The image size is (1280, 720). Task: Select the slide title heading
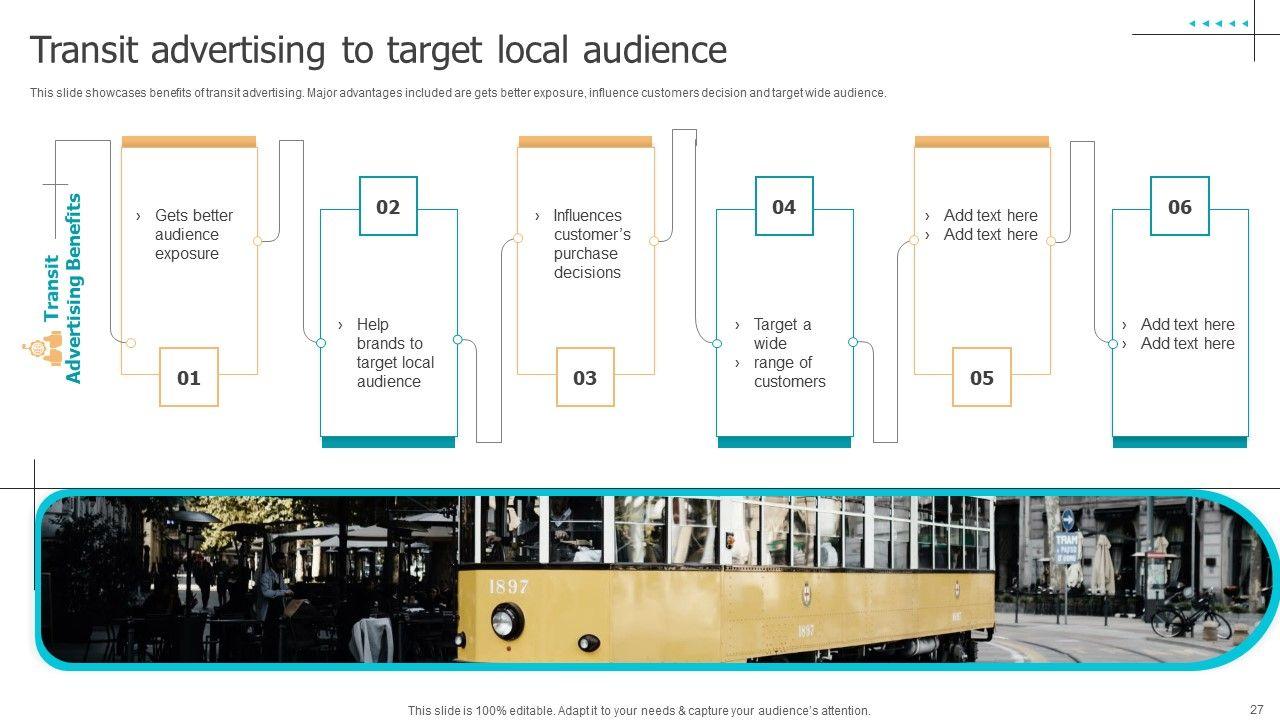click(x=378, y=50)
